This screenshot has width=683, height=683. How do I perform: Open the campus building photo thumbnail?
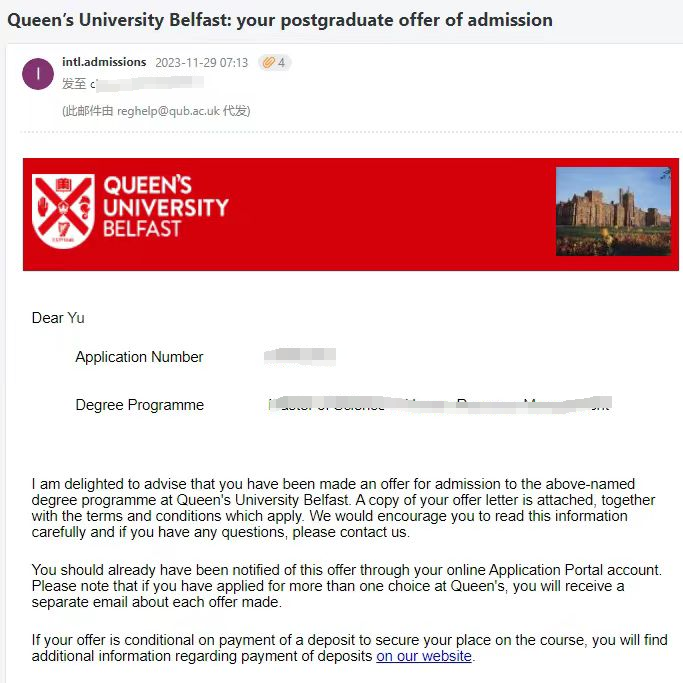(612, 211)
